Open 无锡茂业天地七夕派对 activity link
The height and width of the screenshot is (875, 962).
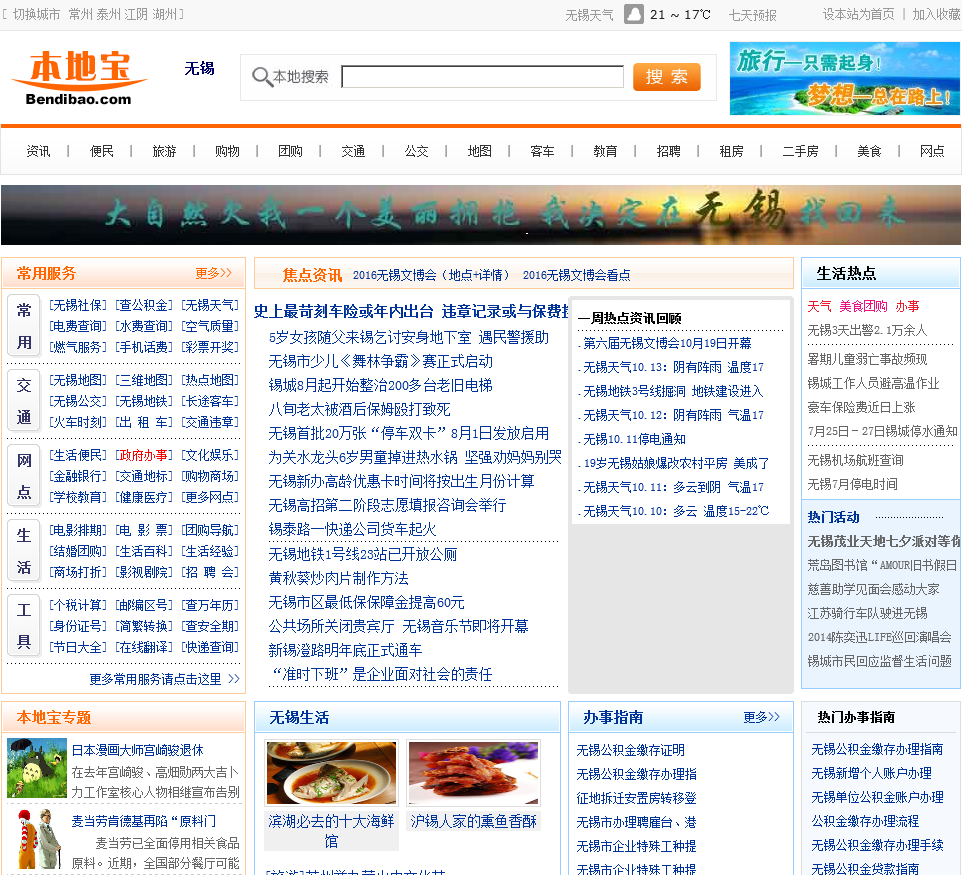click(883, 541)
